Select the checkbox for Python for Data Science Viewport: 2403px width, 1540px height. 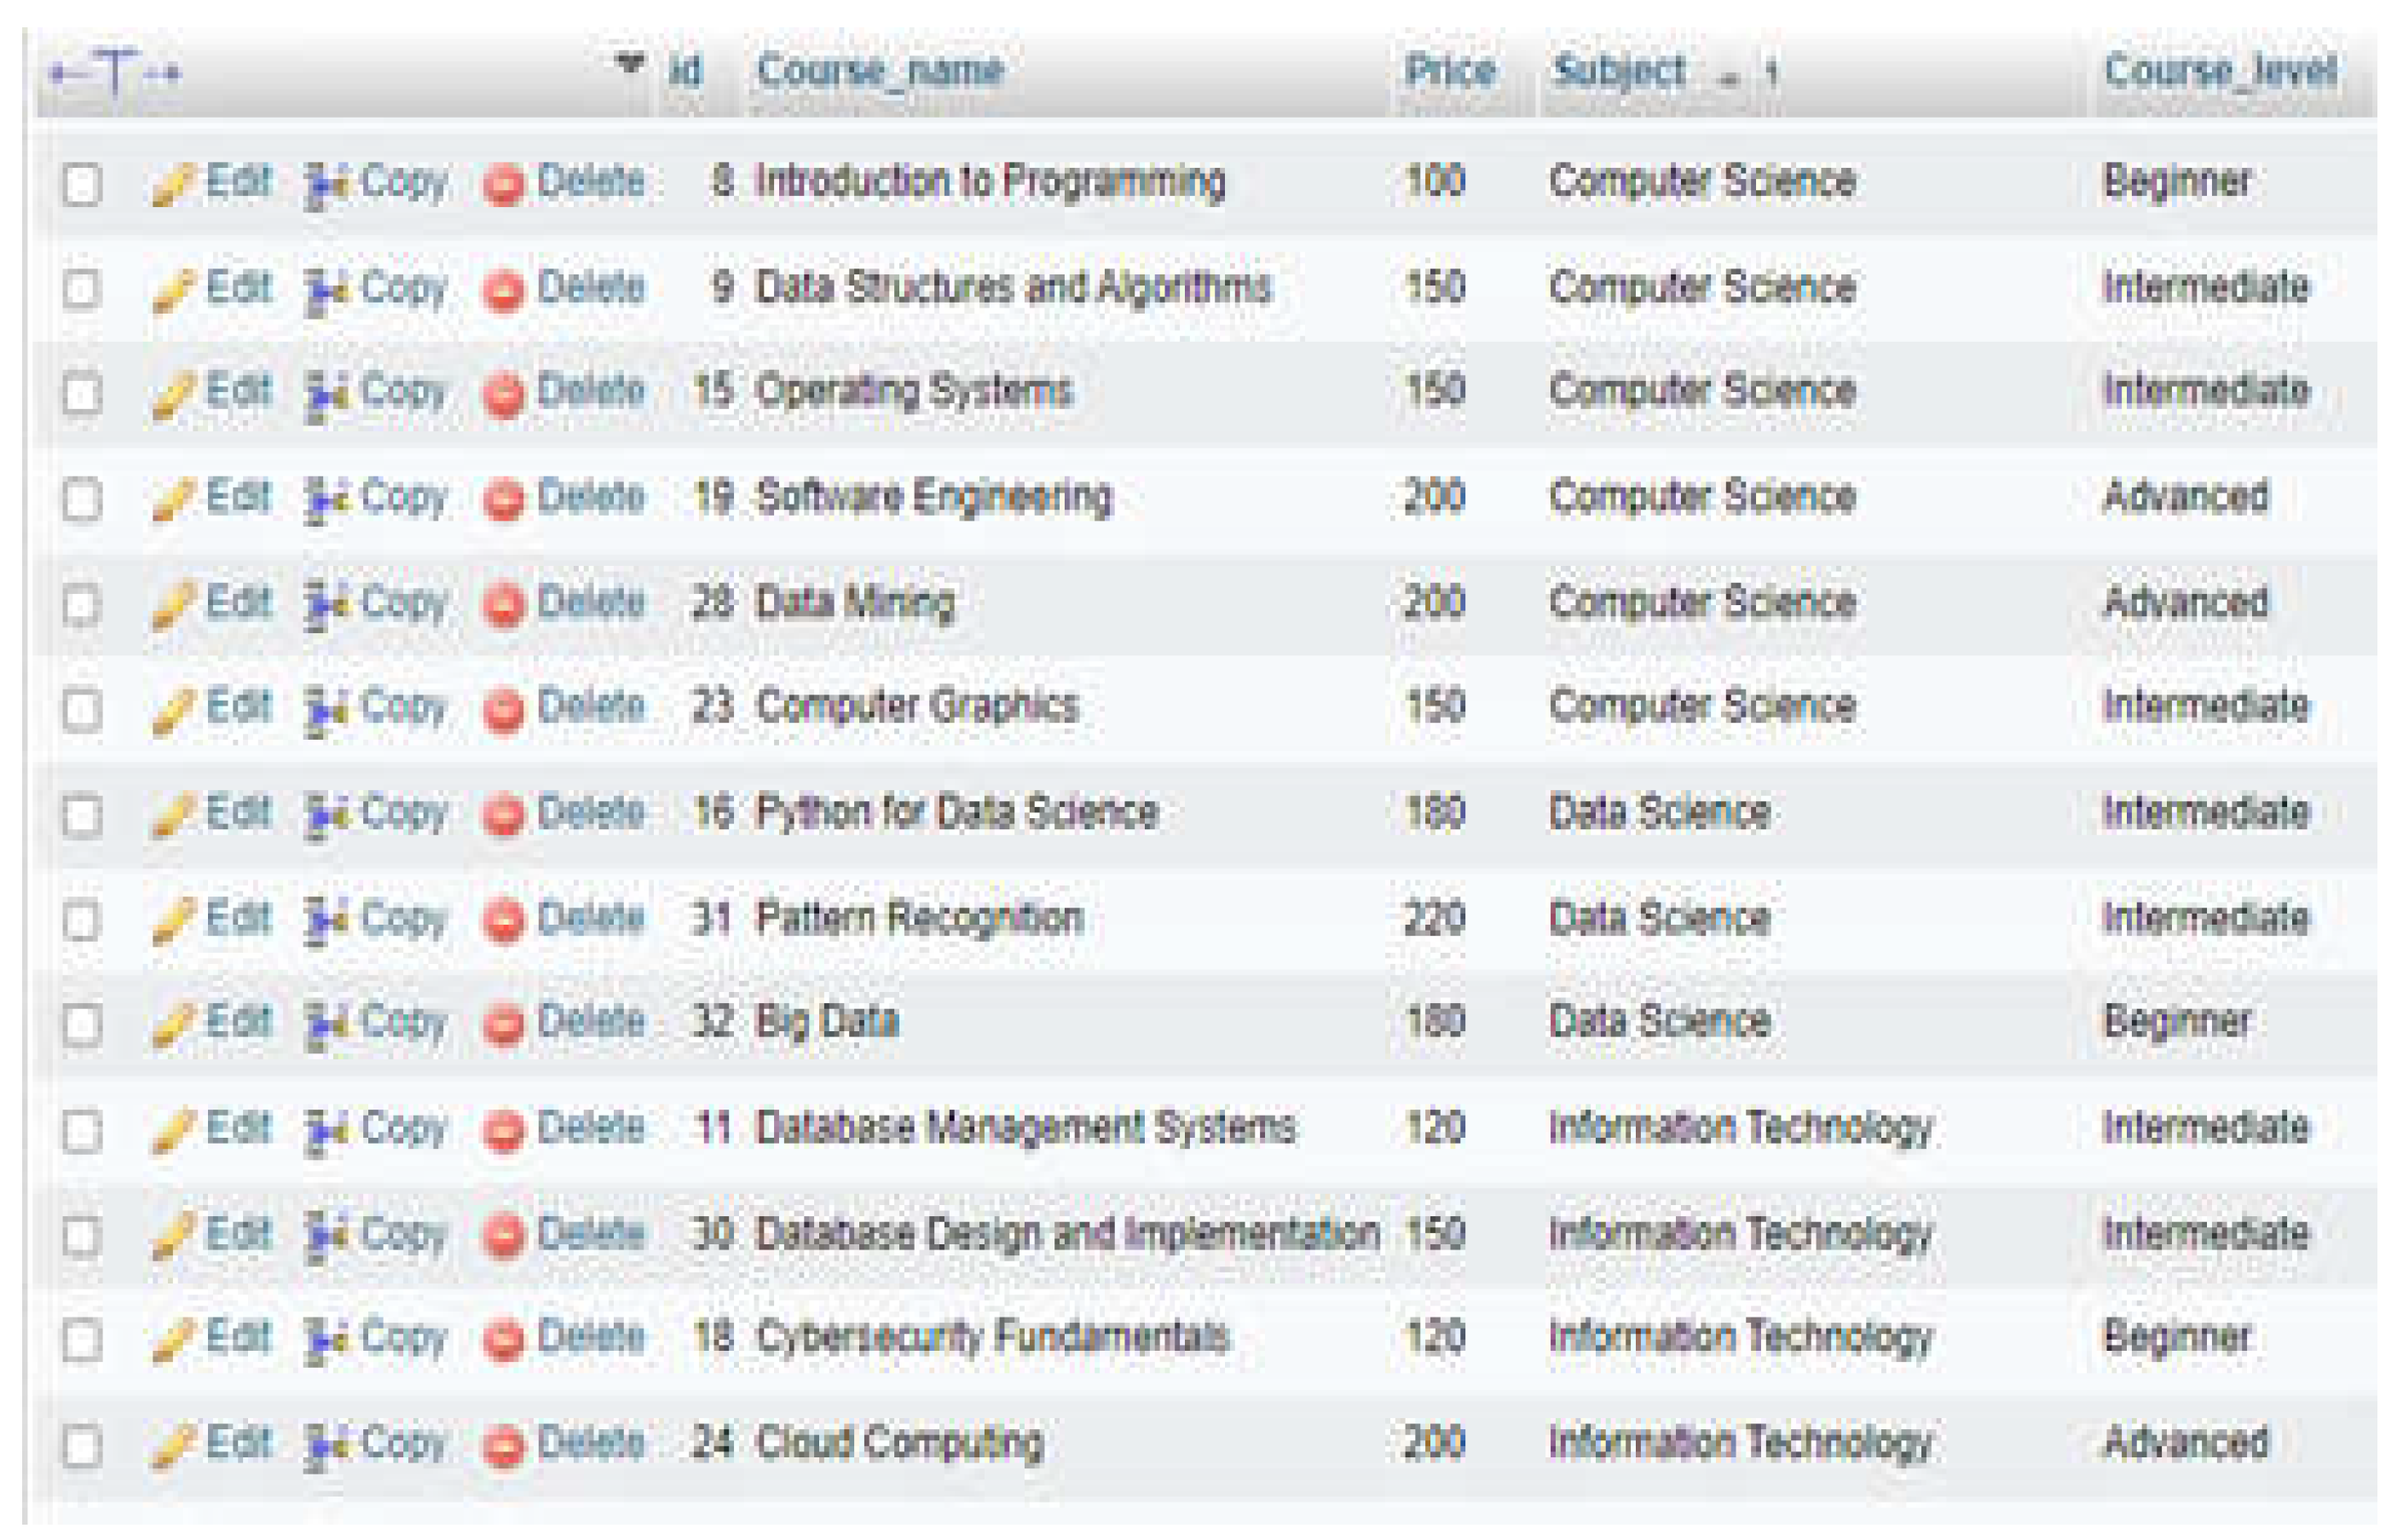coord(82,815)
